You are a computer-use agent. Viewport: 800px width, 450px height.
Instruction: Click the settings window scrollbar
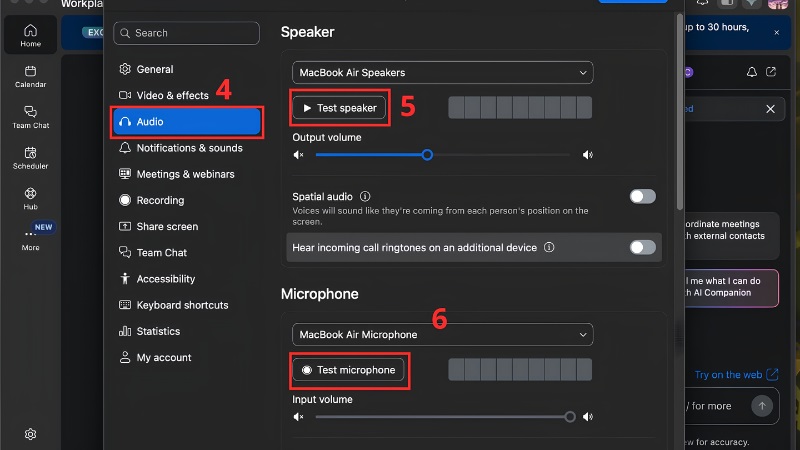click(680, 112)
